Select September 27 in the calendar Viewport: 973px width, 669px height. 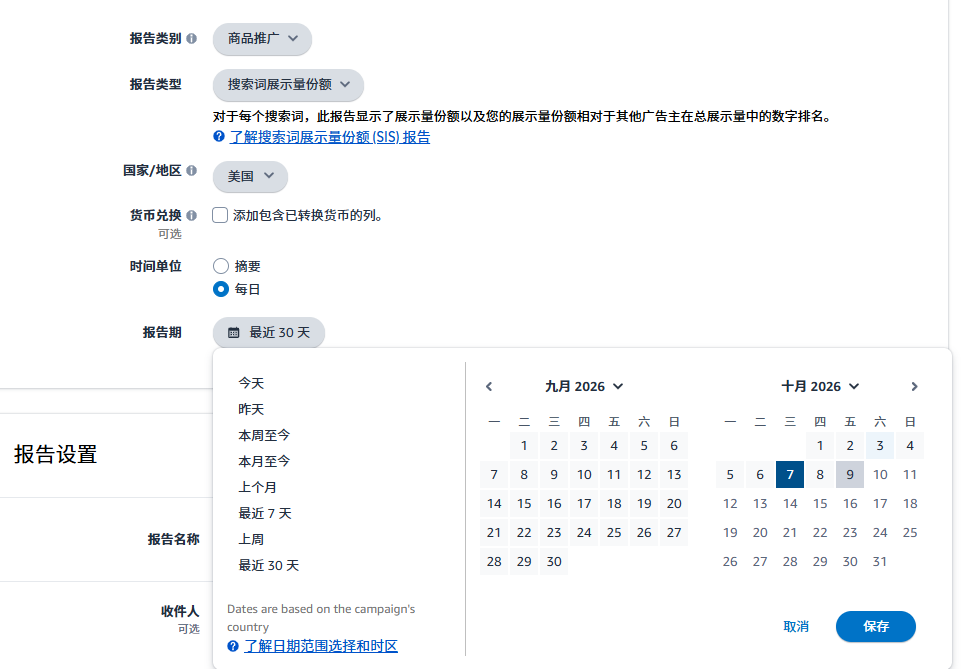(x=674, y=532)
